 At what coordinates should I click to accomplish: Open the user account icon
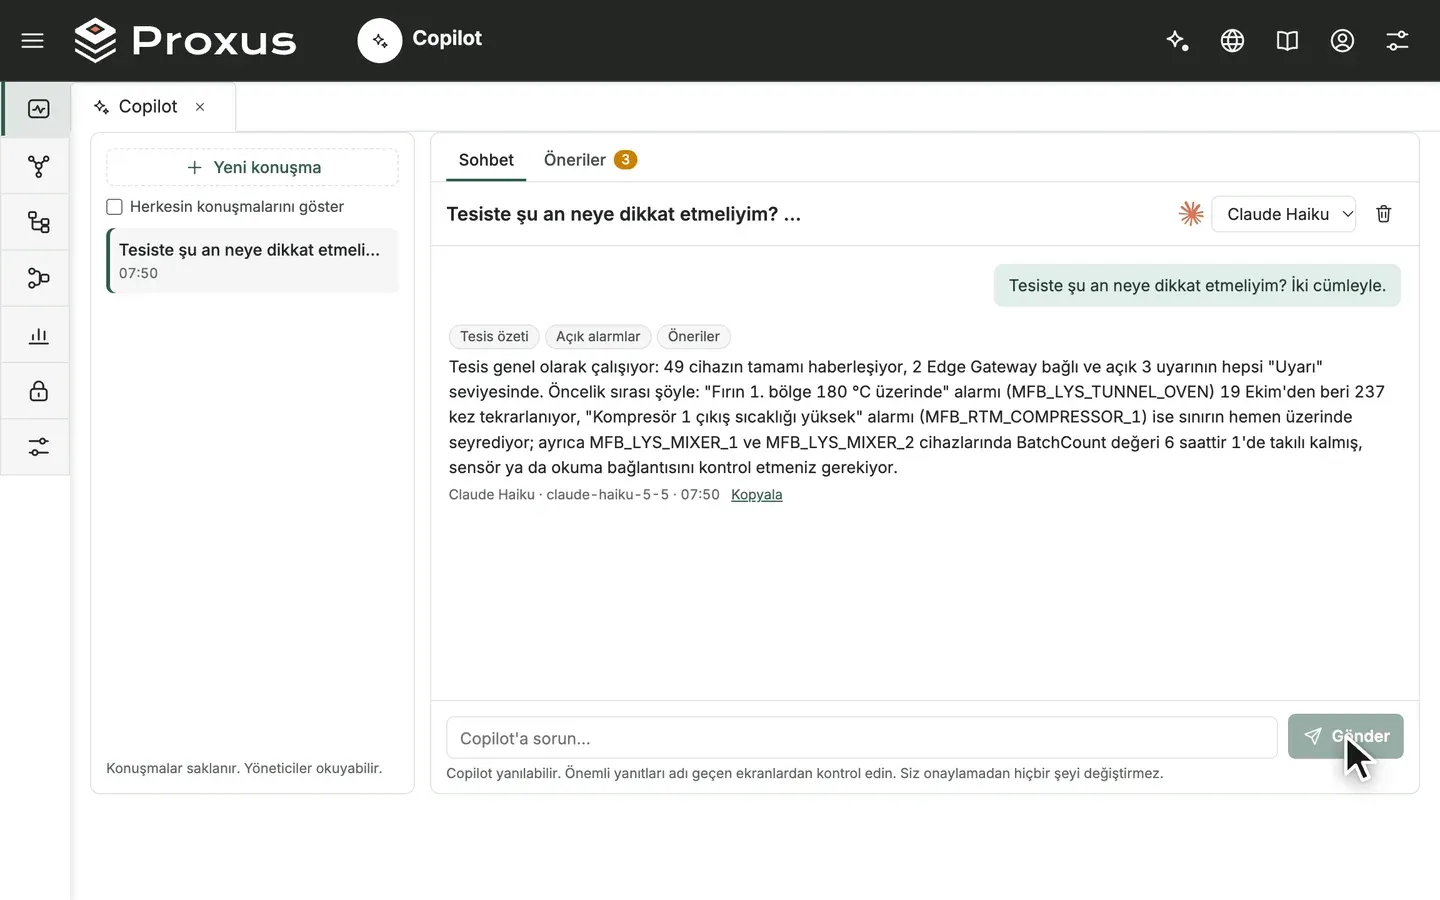pos(1342,40)
